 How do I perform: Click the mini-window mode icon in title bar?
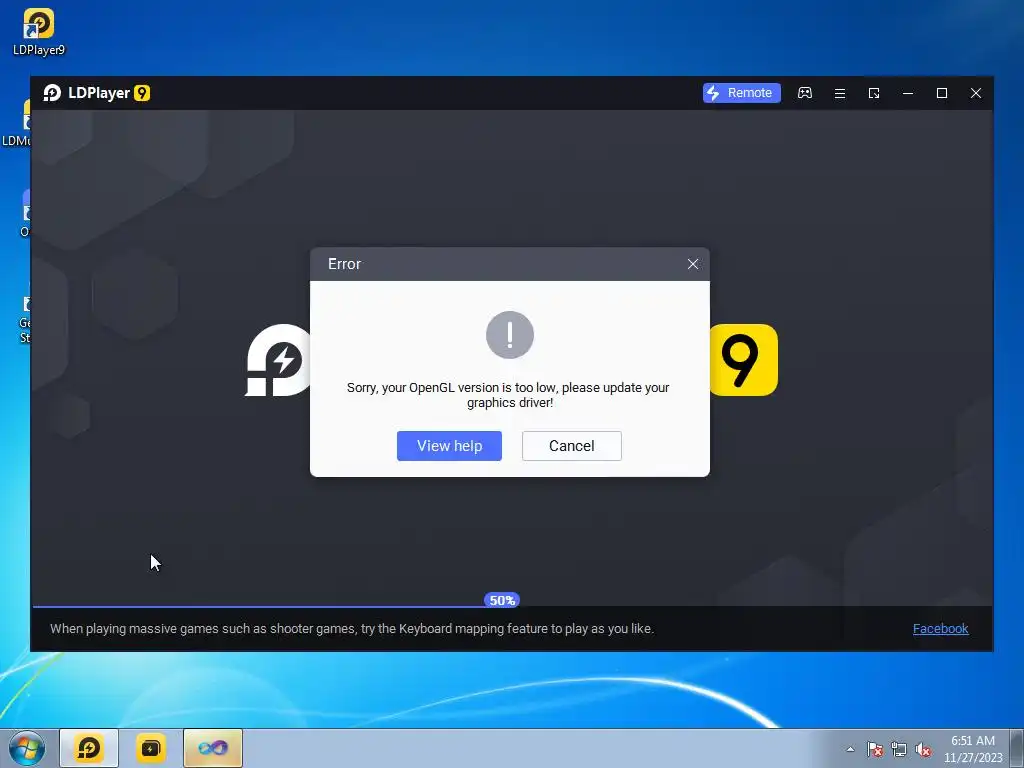click(x=874, y=93)
